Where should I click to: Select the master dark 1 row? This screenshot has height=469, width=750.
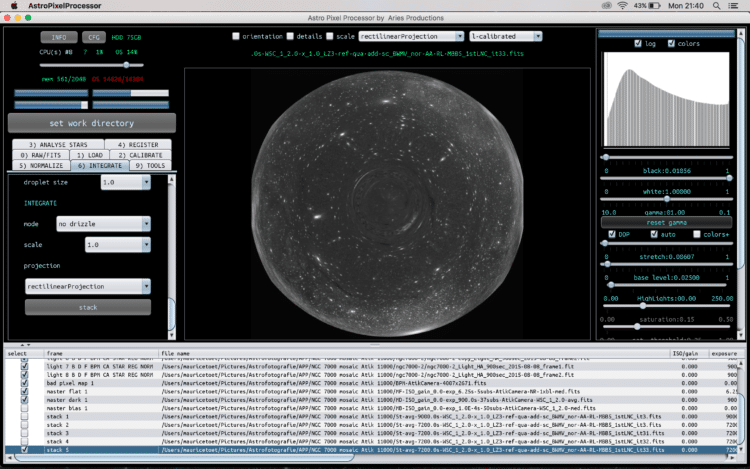pos(371,400)
